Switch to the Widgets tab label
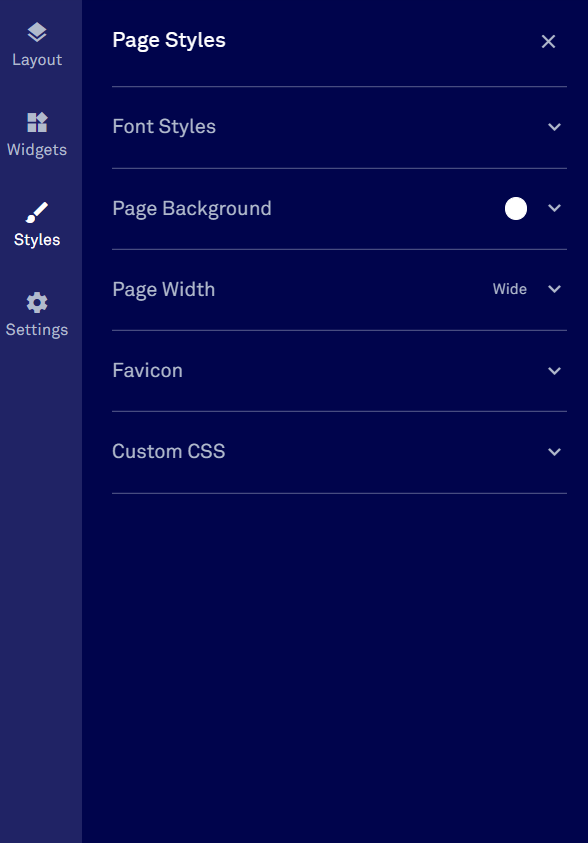This screenshot has width=588, height=843. click(x=37, y=149)
